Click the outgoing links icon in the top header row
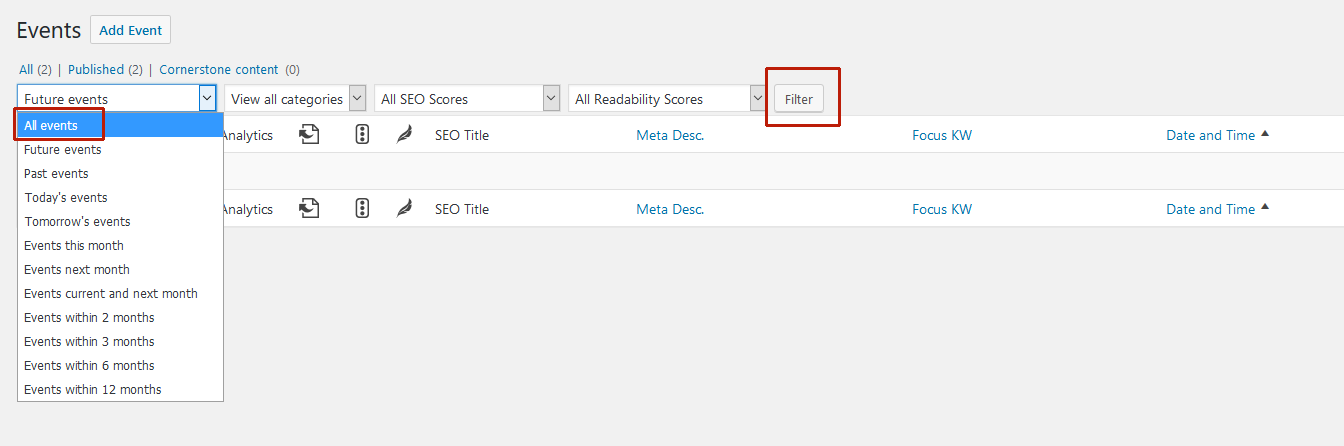The width and height of the screenshot is (1344, 446). coord(310,135)
